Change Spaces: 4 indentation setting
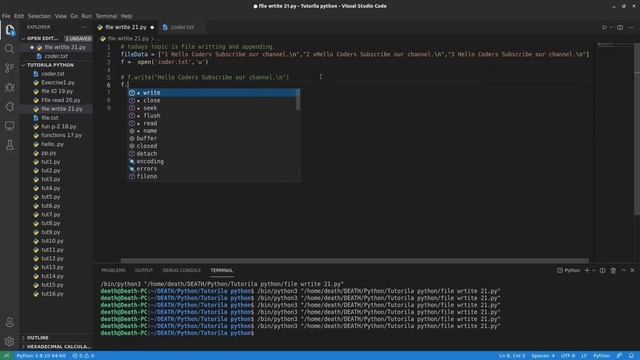 pos(543,356)
